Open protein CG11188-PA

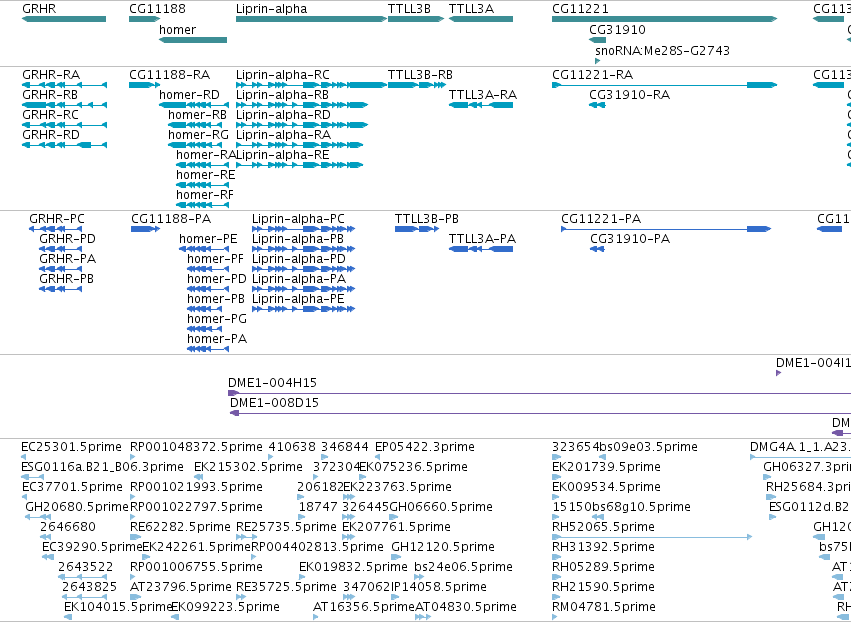(171, 219)
